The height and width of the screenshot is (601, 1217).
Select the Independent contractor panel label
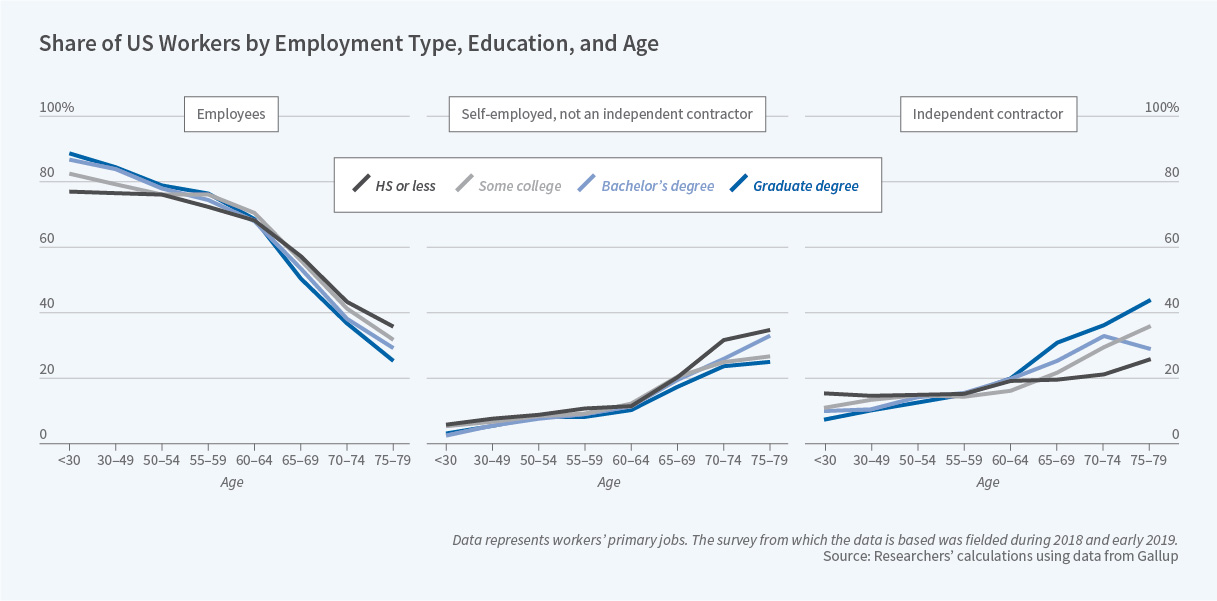(x=988, y=114)
